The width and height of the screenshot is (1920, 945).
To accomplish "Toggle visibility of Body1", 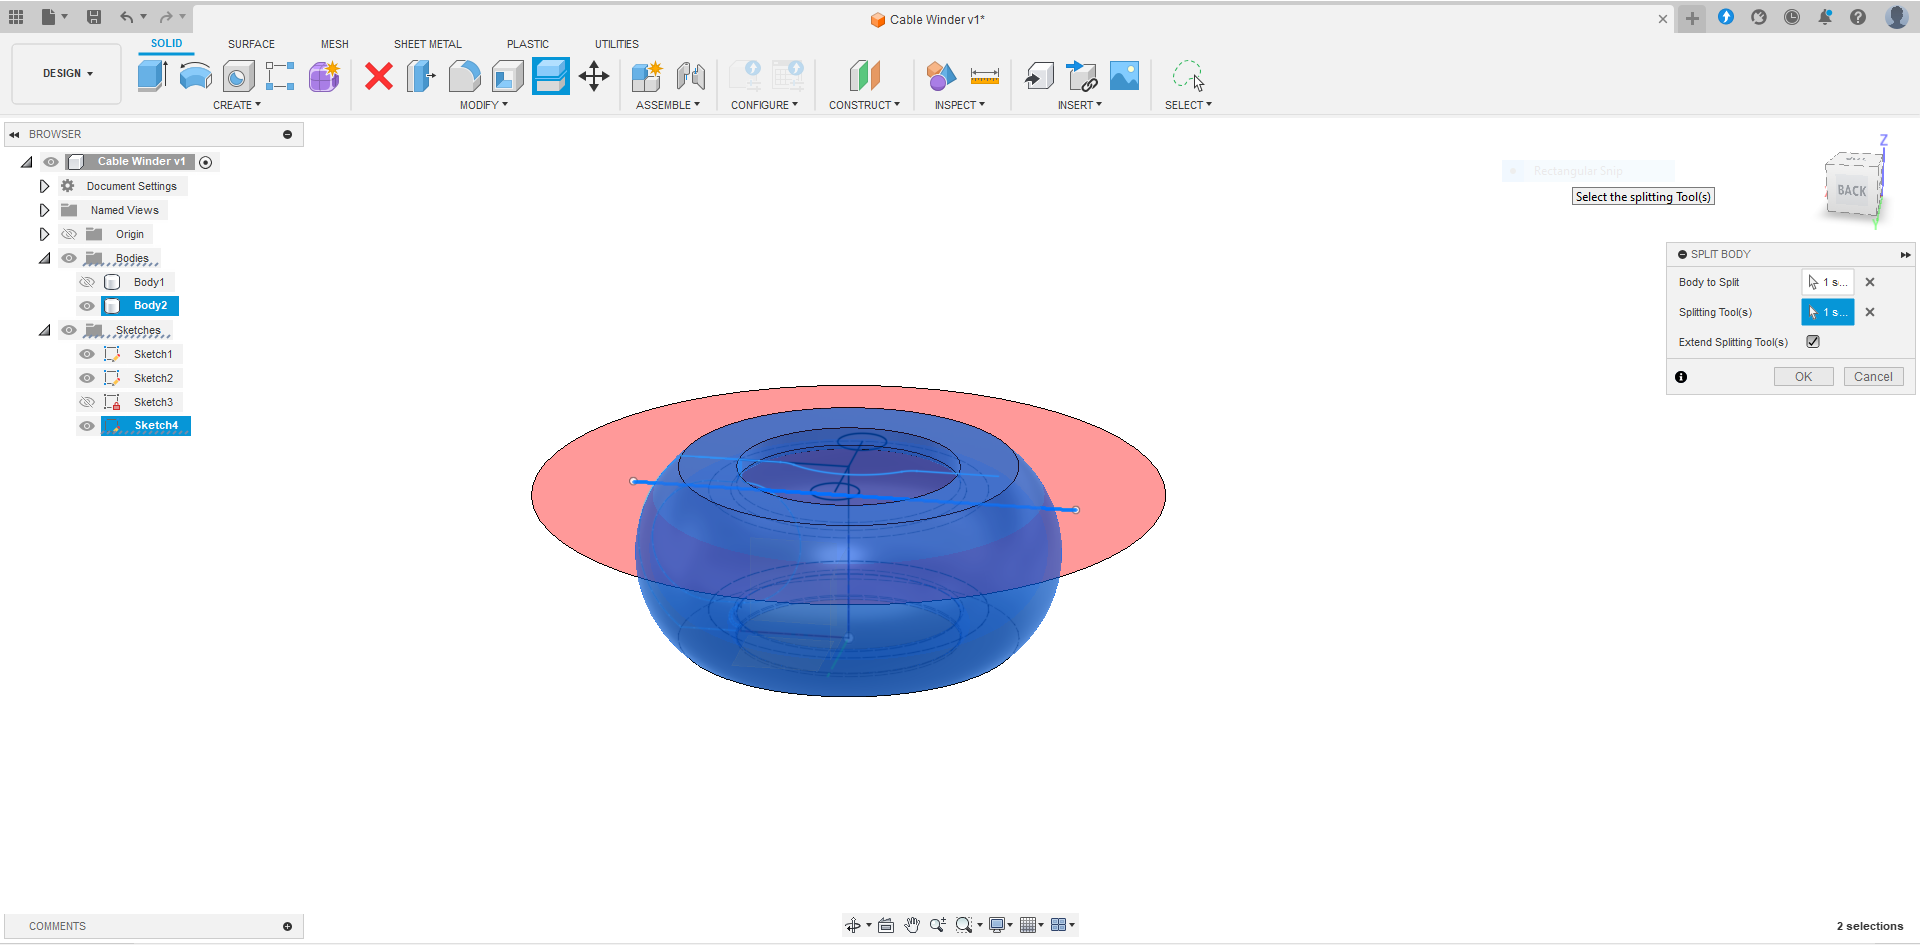I will pos(87,282).
